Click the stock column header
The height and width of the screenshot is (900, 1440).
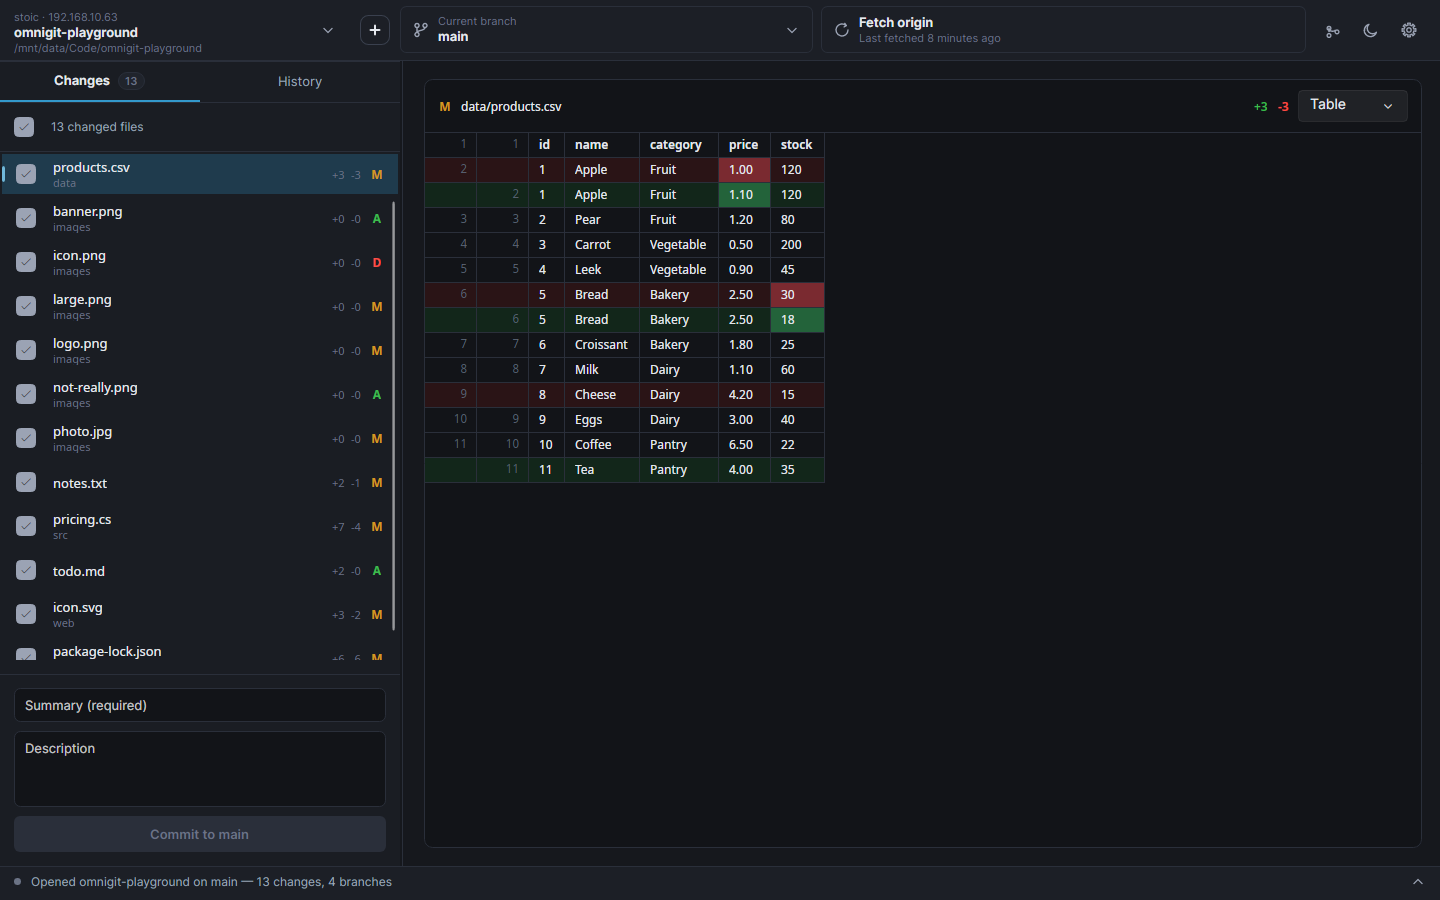(797, 145)
